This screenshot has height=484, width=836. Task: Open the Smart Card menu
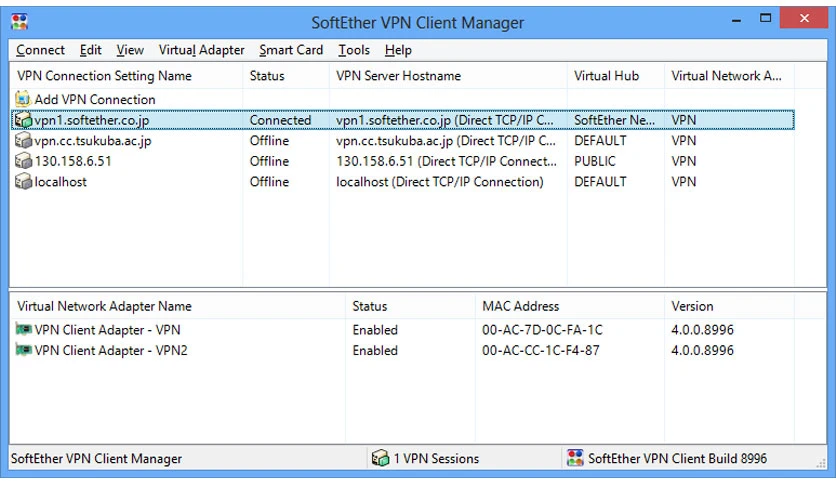click(291, 50)
